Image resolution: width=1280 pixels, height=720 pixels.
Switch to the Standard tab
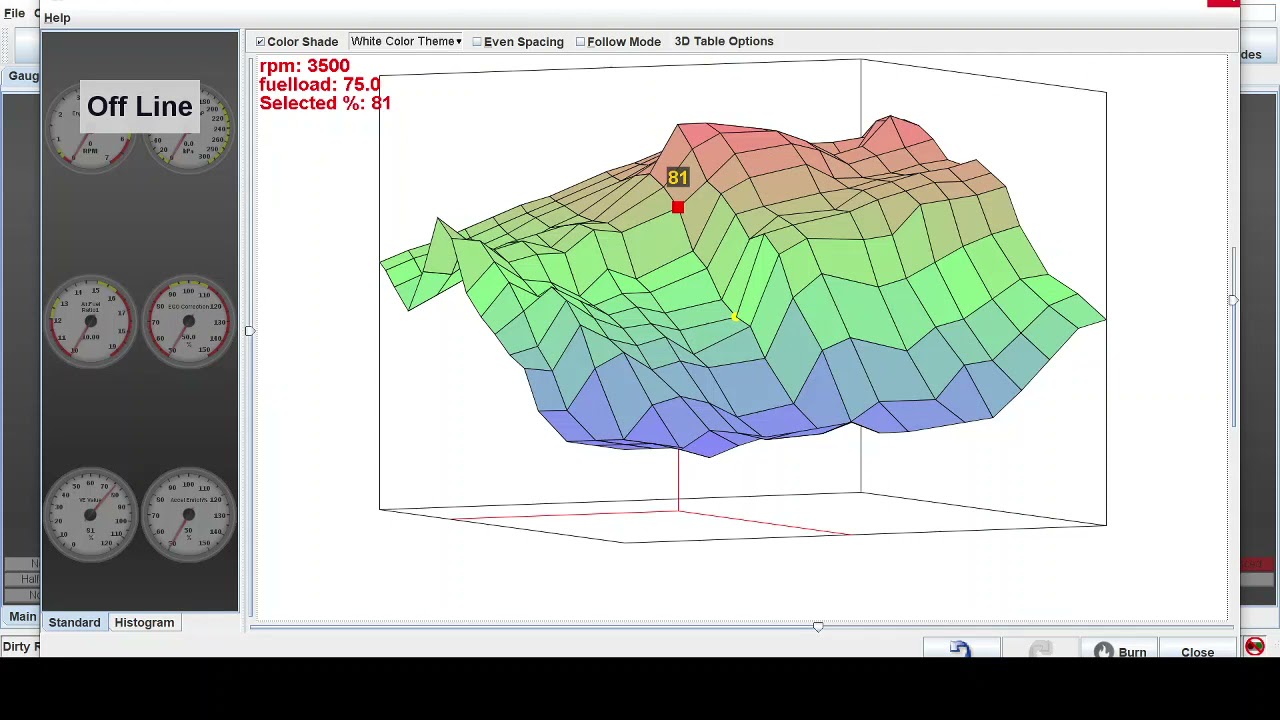point(74,622)
